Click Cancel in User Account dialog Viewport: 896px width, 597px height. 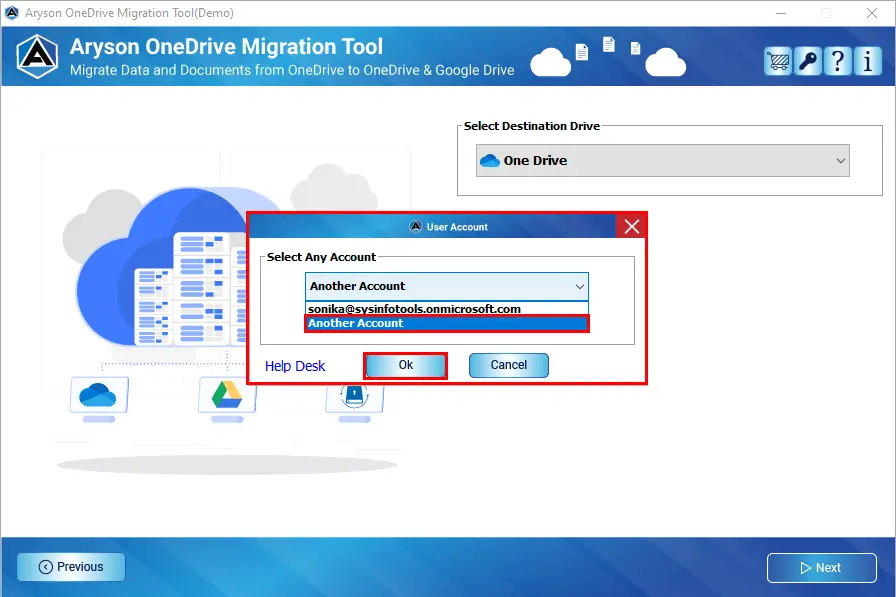pos(509,365)
